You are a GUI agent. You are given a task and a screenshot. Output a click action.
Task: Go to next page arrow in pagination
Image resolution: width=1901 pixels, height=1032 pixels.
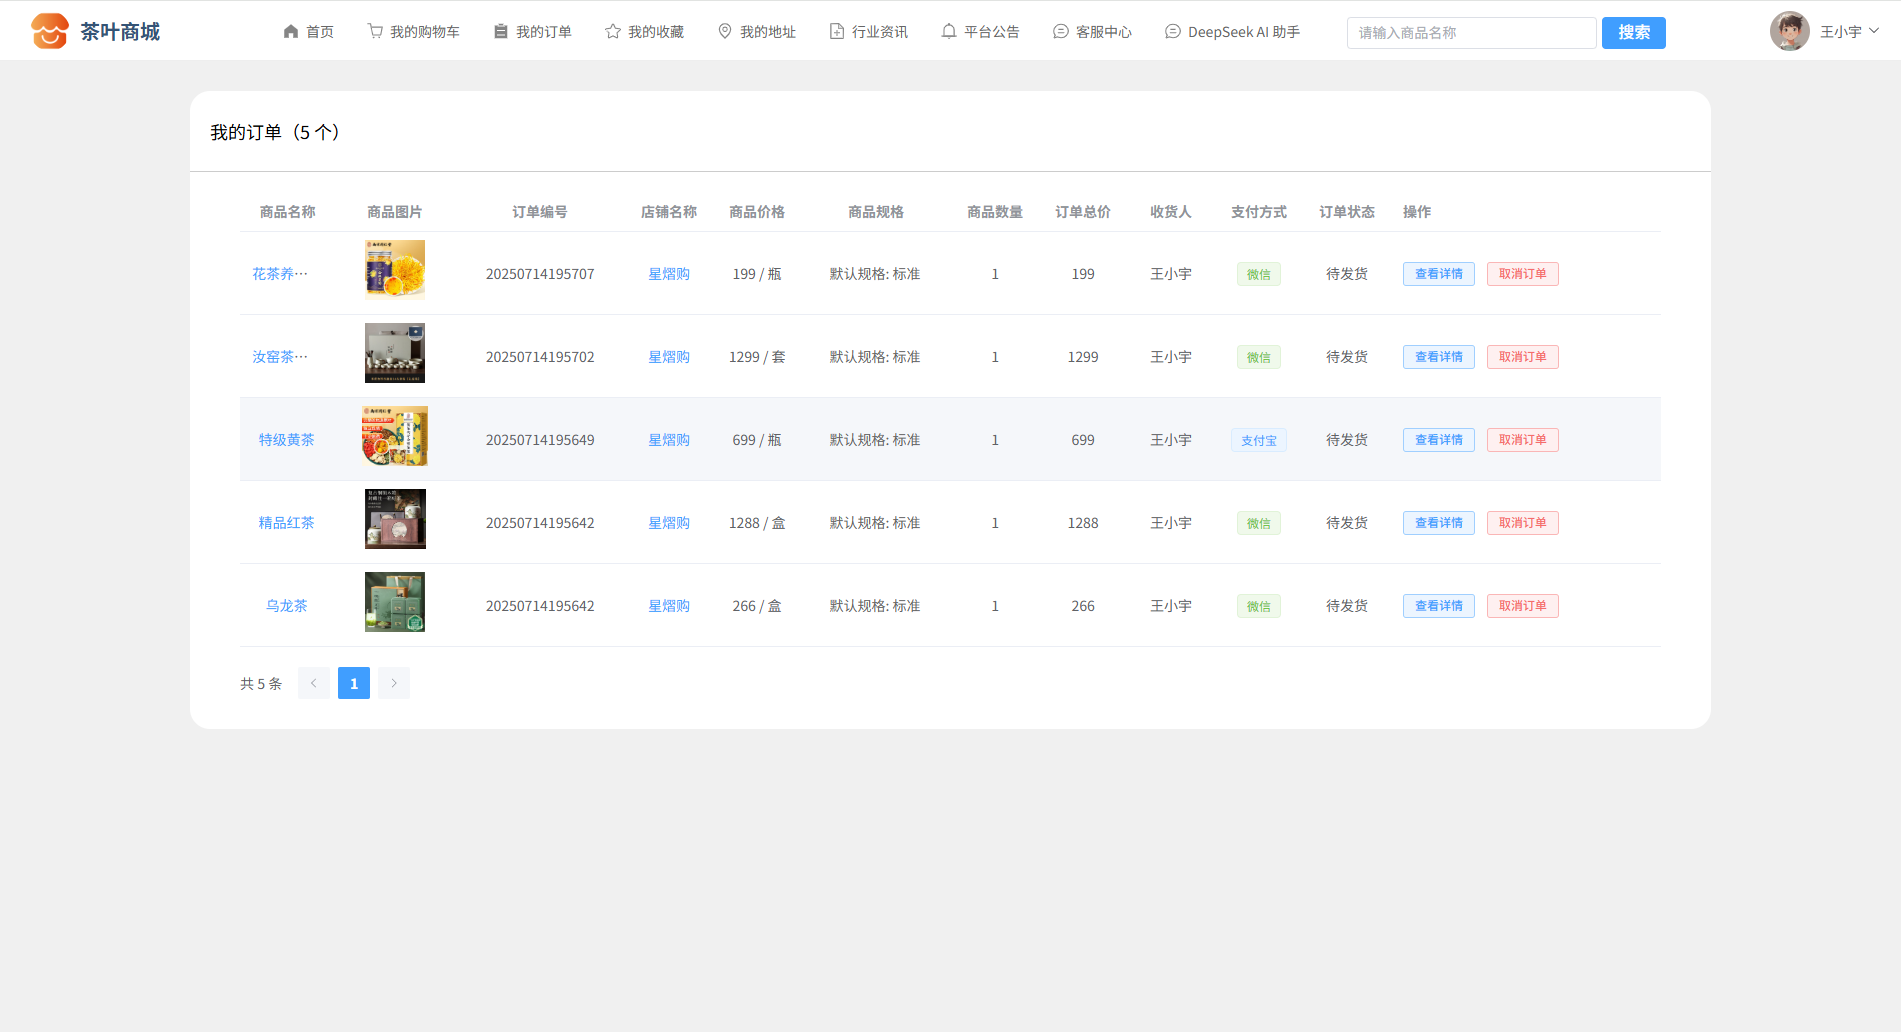click(394, 683)
